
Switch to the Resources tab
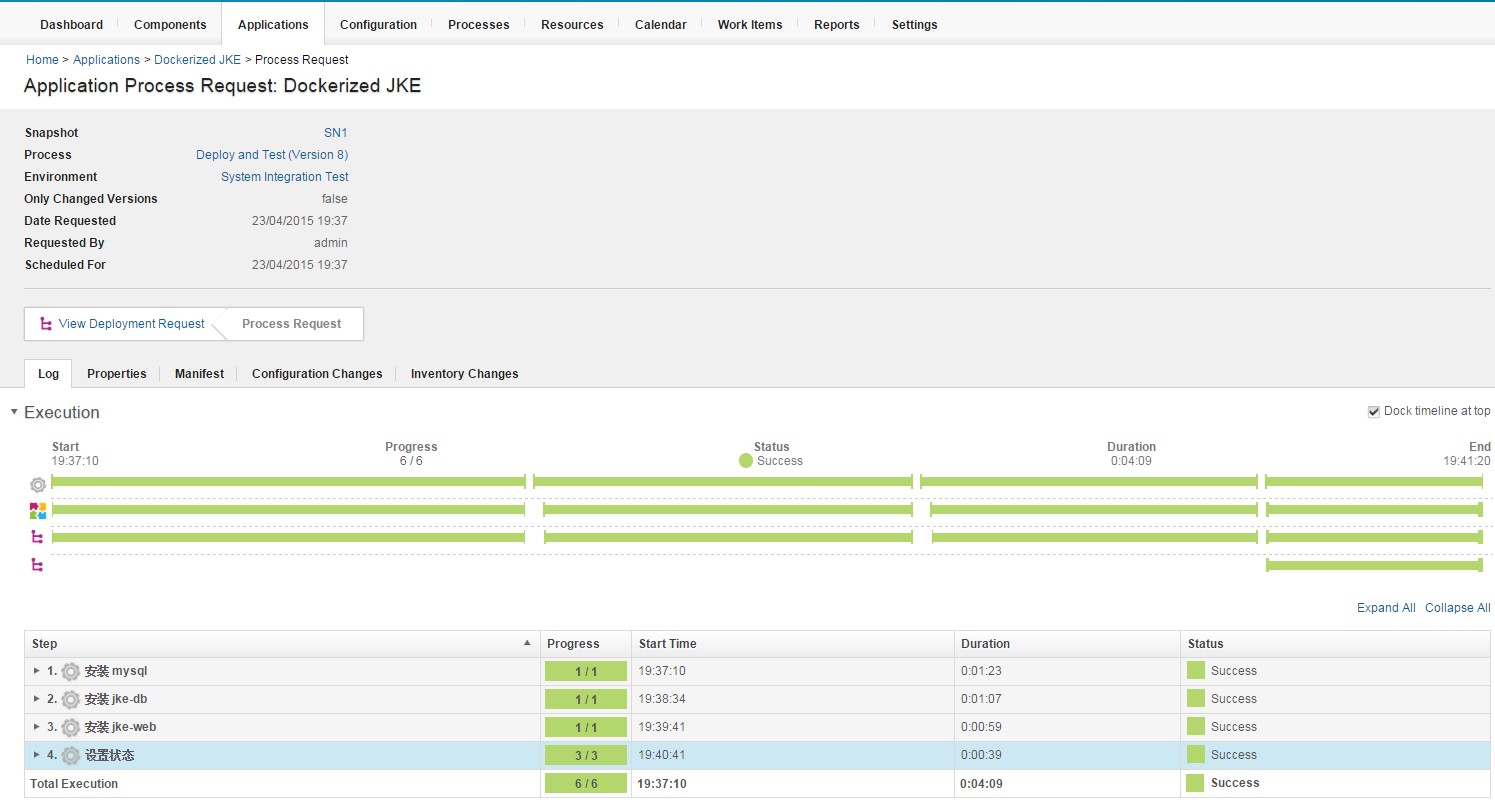572,24
